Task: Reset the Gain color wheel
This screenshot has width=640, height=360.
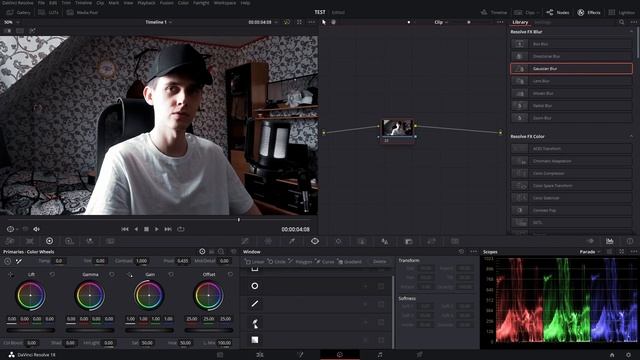Action: coord(171,274)
